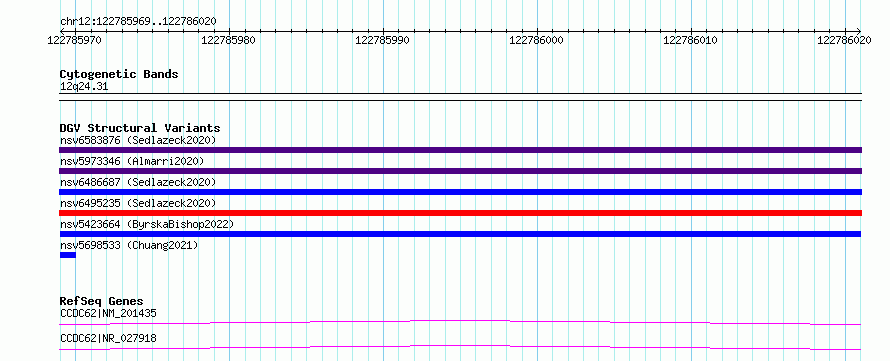Click the short blue bar under nsv5698533

[x=68, y=255]
